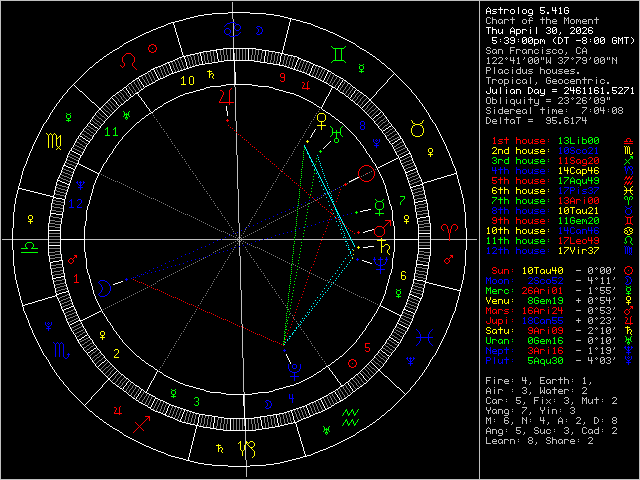This screenshot has width=640, height=480.
Task: Click the time '5:39:00pm (DT -8:00 GMT)'
Action: tap(563, 41)
